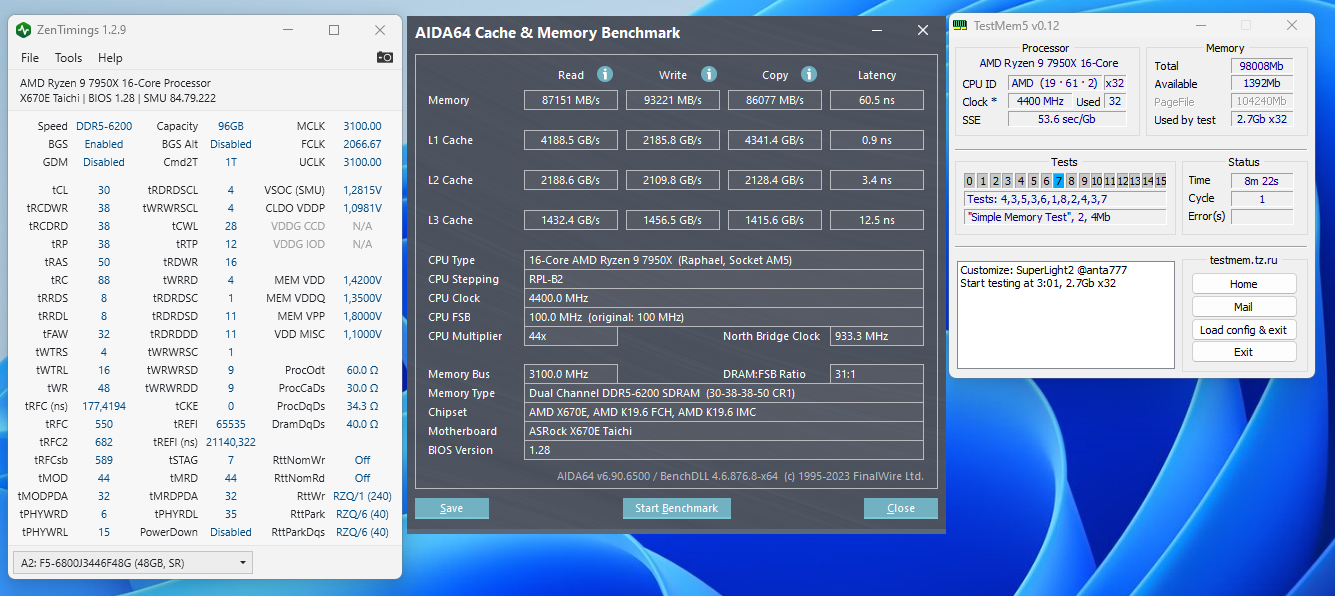1335x596 pixels.
Task: Click the Time 8m 22s status field
Action: coord(1262,181)
